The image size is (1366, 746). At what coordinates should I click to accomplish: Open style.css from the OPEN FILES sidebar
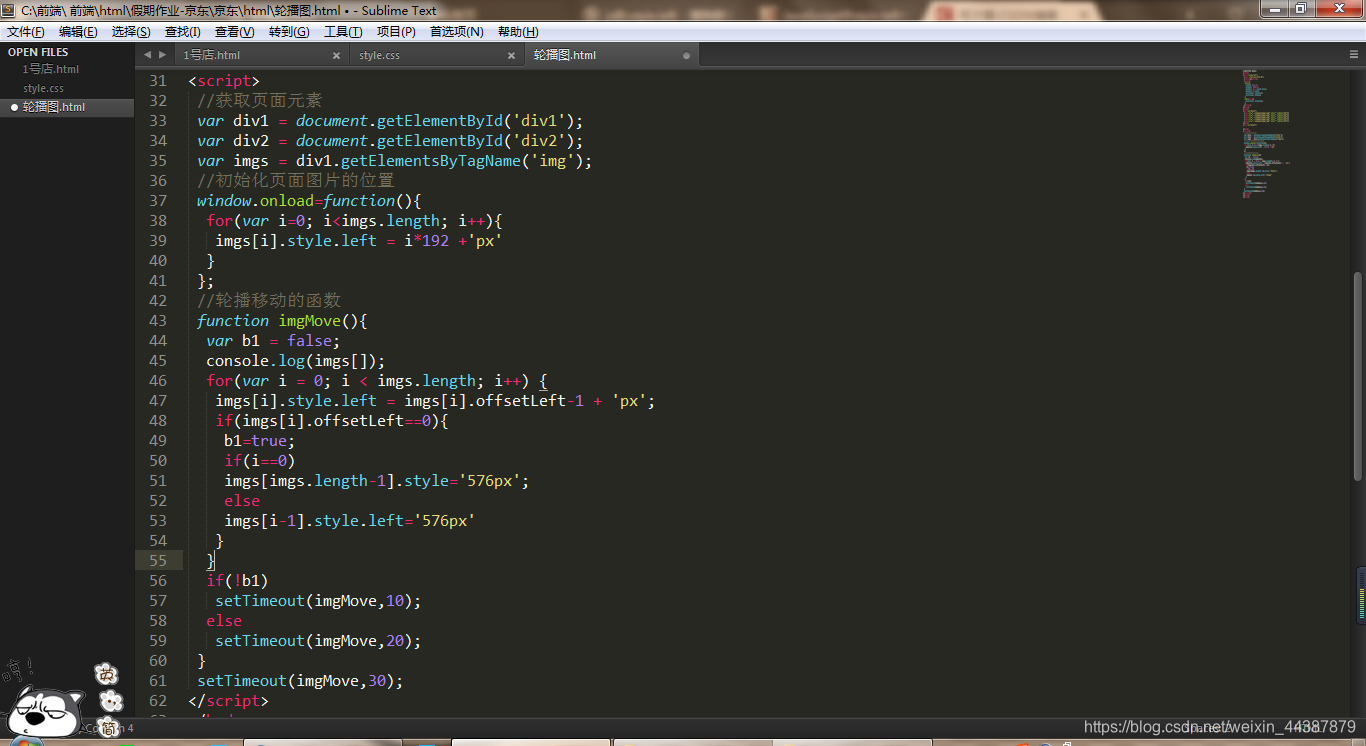(43, 87)
